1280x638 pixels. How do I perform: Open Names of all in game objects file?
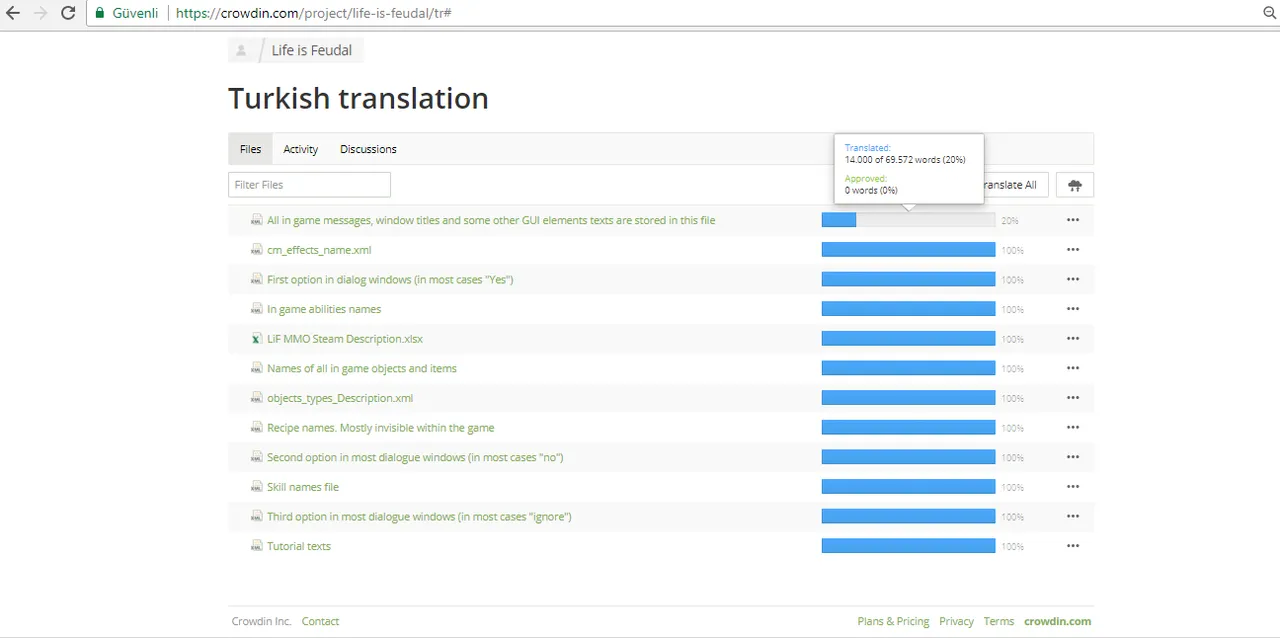(362, 368)
